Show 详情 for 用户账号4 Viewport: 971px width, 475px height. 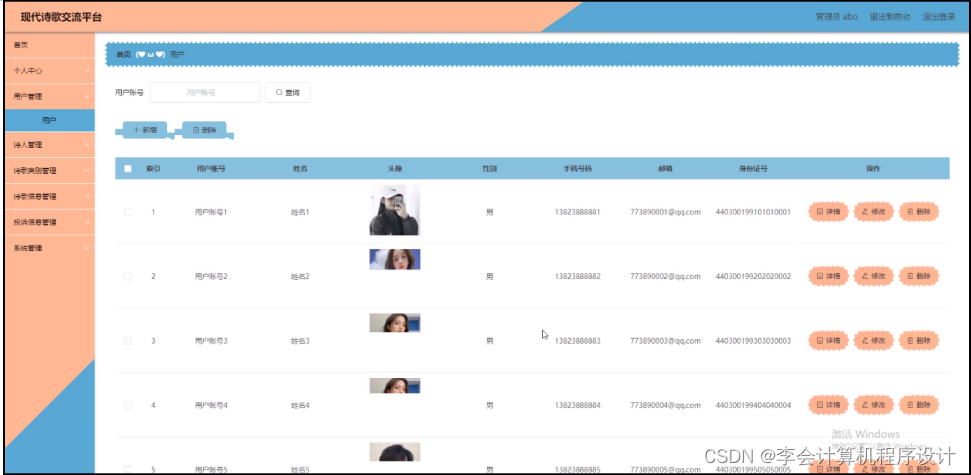828,405
